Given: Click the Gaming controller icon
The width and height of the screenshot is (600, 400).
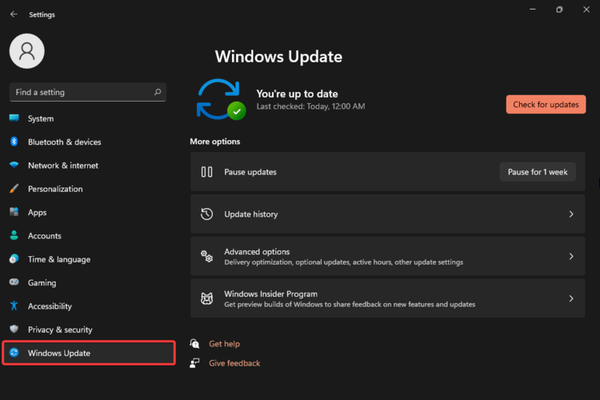Looking at the screenshot, I should (x=14, y=283).
